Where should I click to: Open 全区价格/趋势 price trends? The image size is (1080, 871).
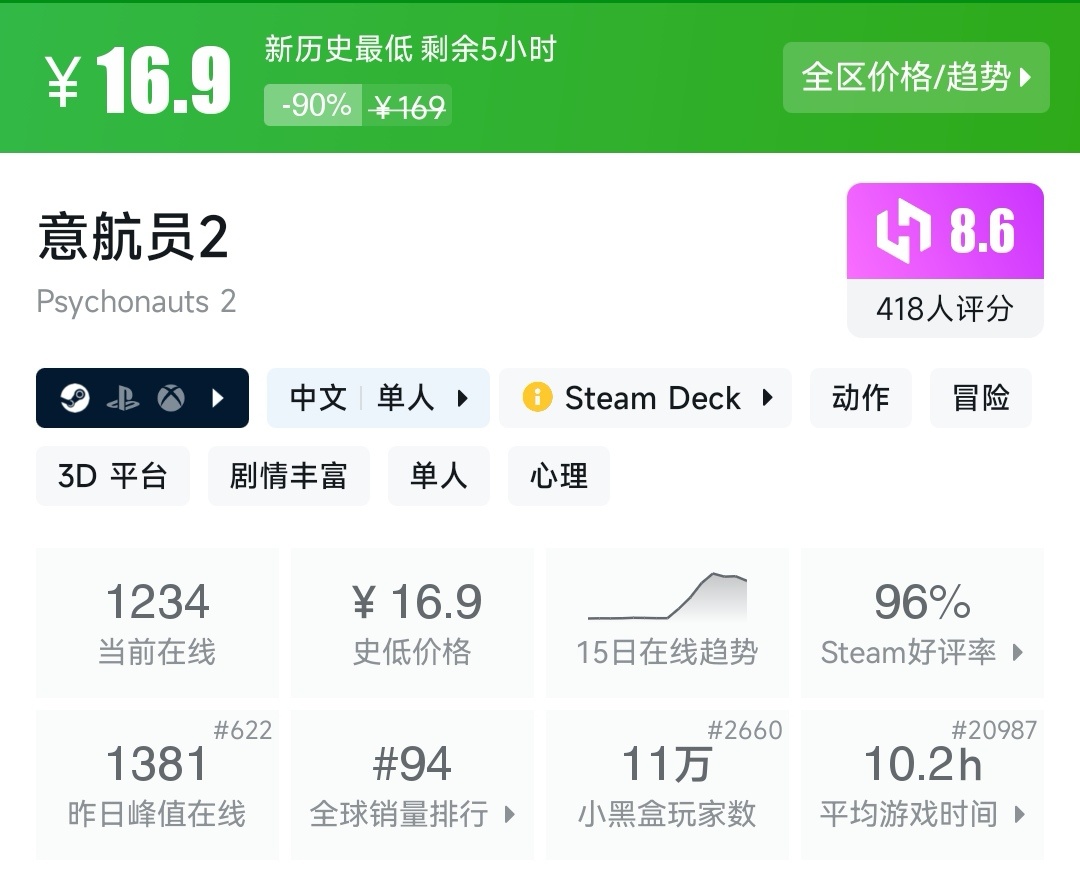click(x=915, y=77)
